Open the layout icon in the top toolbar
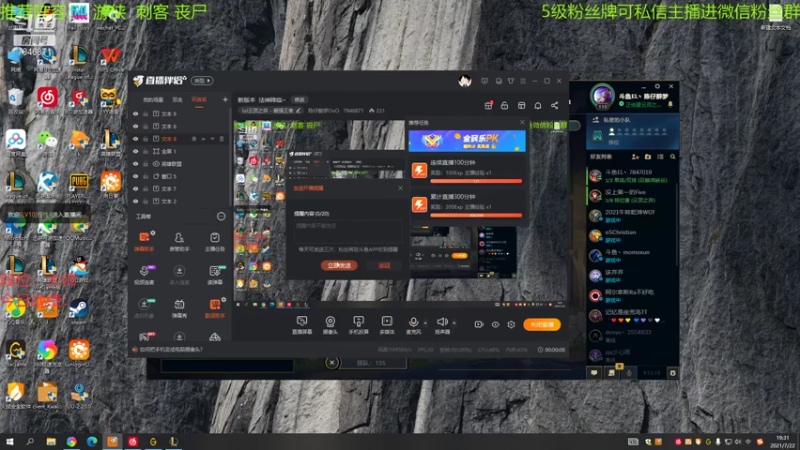 [x=521, y=105]
